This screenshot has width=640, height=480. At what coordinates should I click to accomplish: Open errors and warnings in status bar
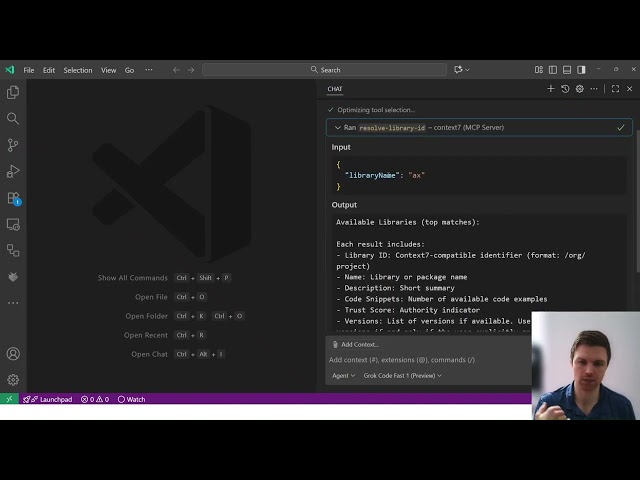(95, 399)
